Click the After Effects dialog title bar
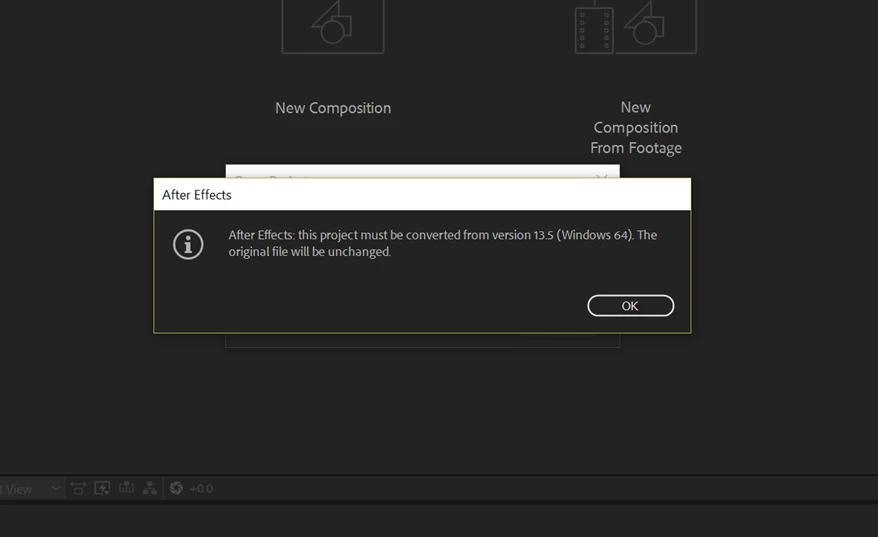878x537 pixels. coord(422,195)
